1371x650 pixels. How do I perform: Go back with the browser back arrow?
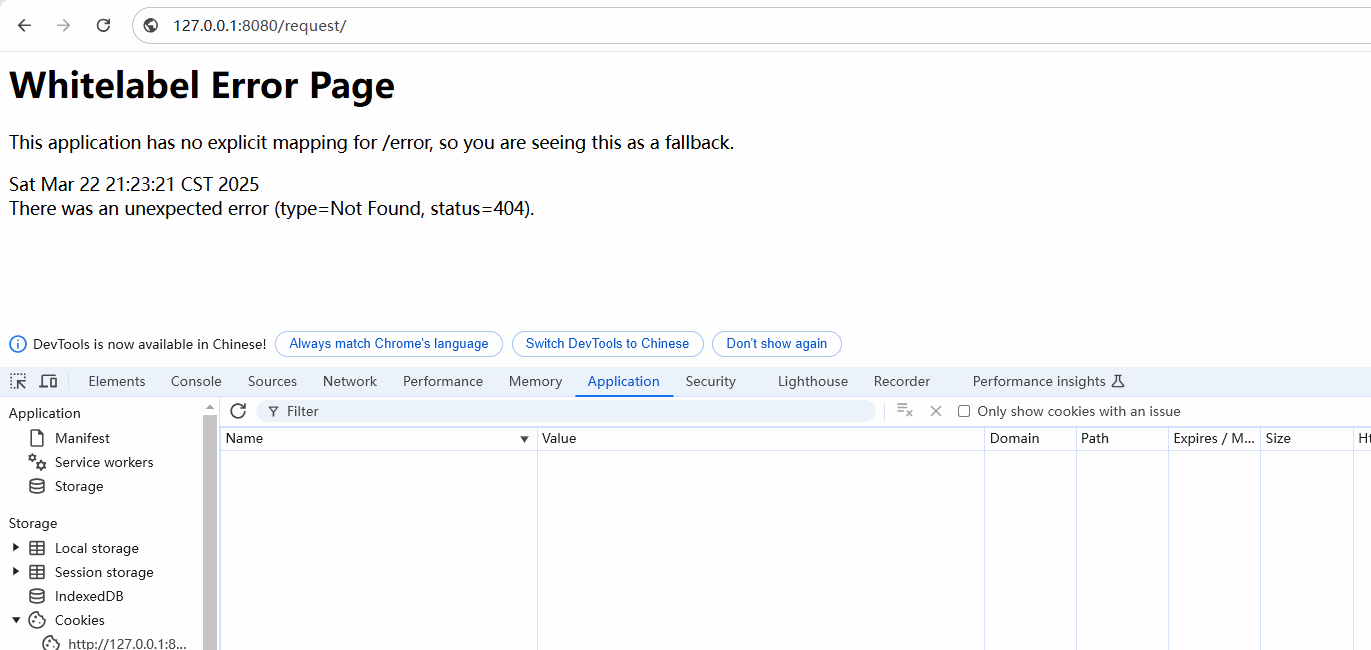pyautogui.click(x=24, y=25)
